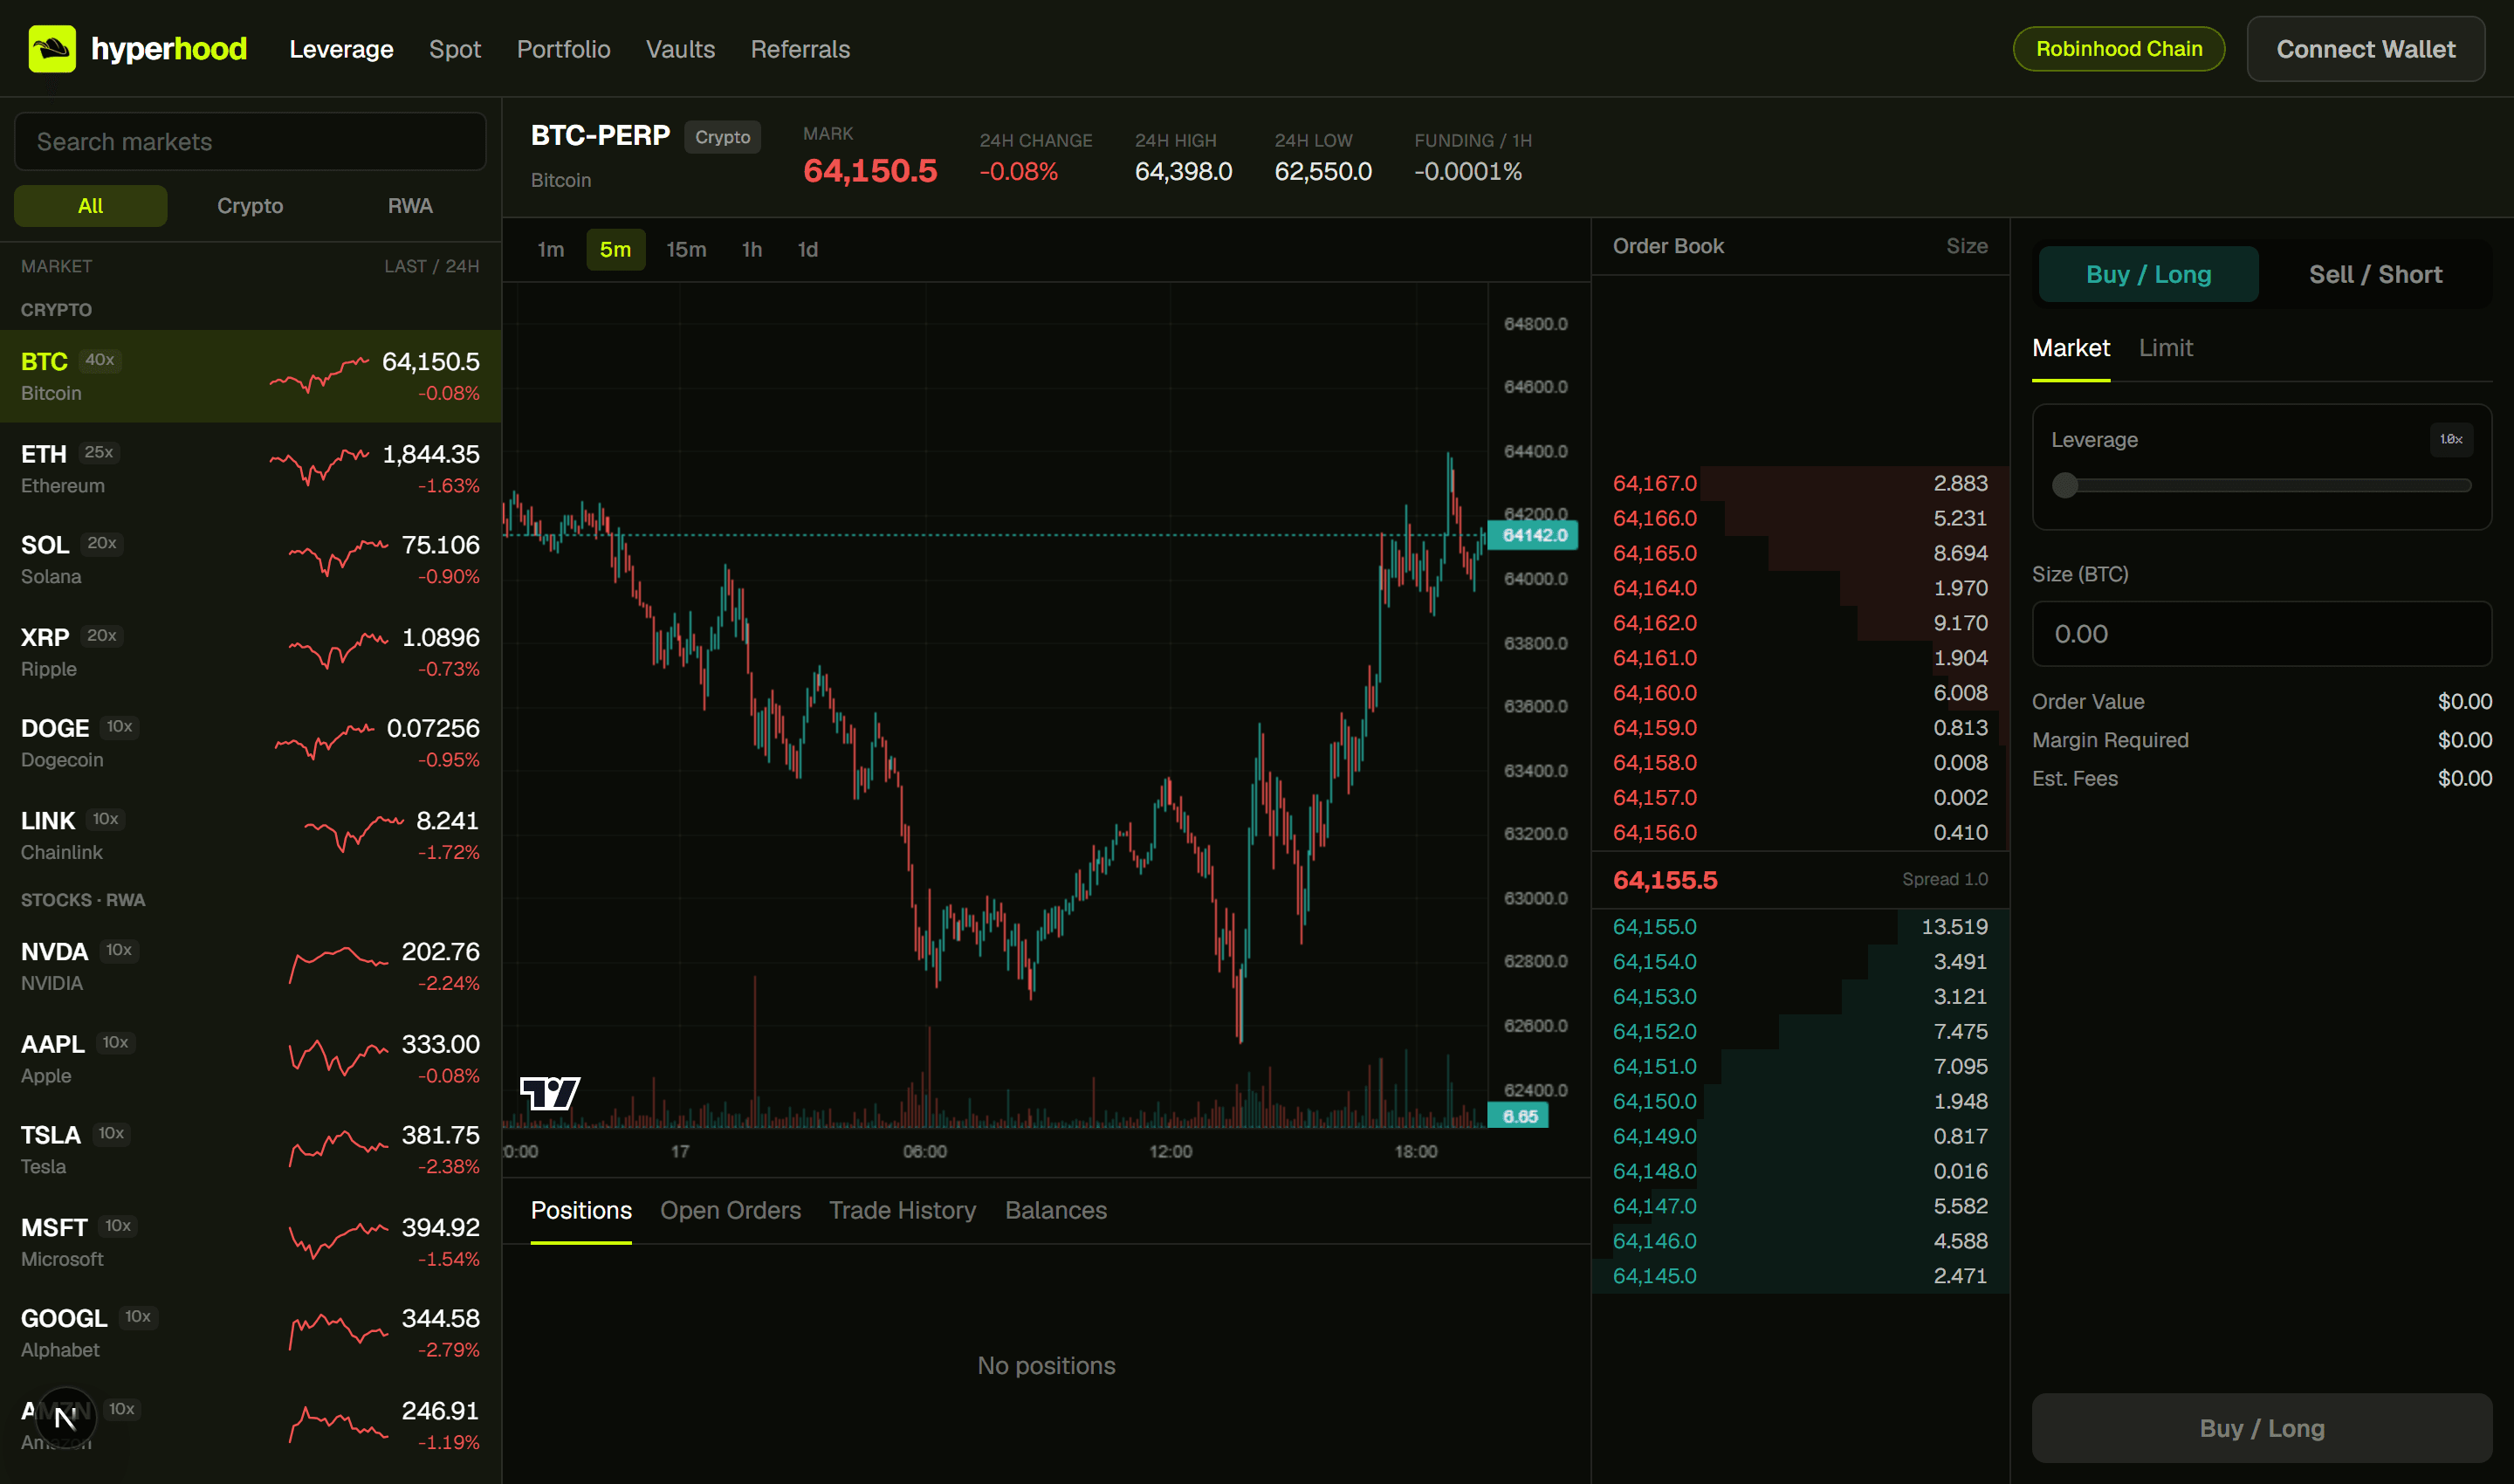Click the 10x leverage value badge
The image size is (2514, 1484).
(2451, 439)
